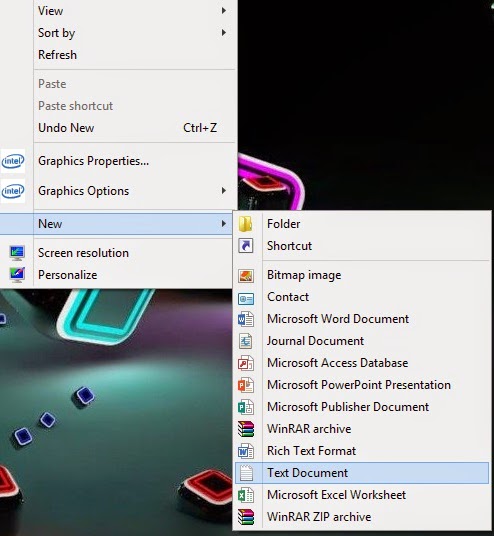The width and height of the screenshot is (494, 536).
Task: Open the New submenu arrow
Action: (x=224, y=224)
